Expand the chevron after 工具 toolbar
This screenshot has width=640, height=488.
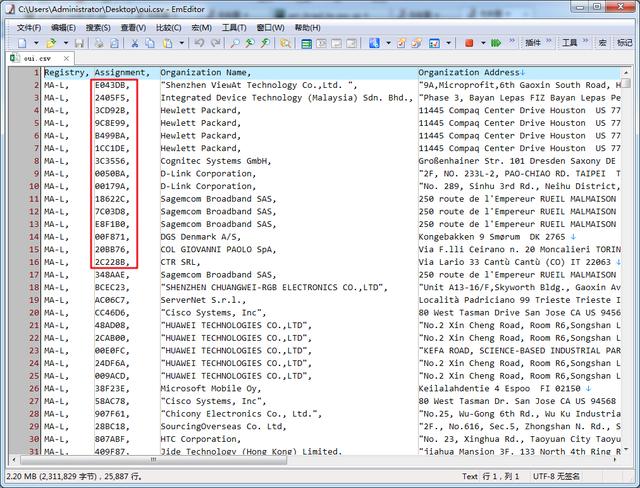[585, 40]
